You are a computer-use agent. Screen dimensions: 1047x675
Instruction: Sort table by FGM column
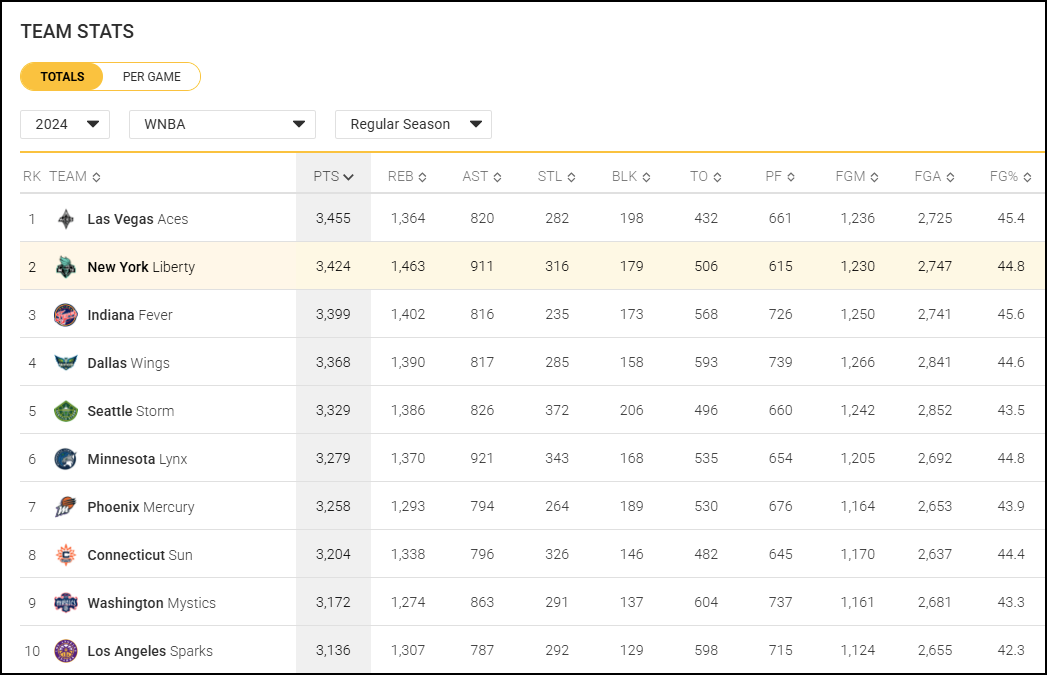tap(857, 176)
